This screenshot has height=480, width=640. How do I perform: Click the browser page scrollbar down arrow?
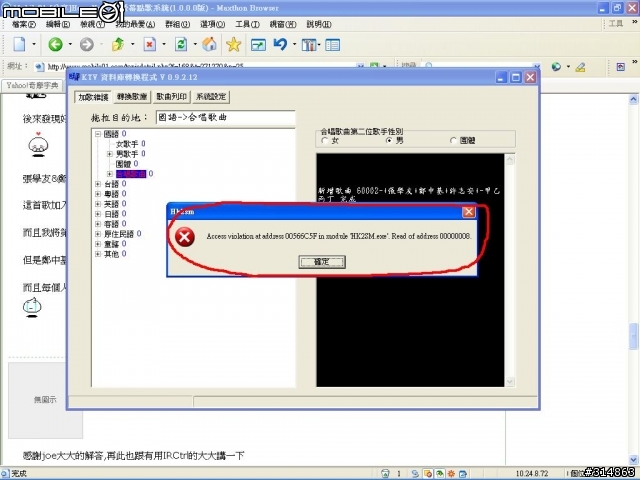coord(633,460)
